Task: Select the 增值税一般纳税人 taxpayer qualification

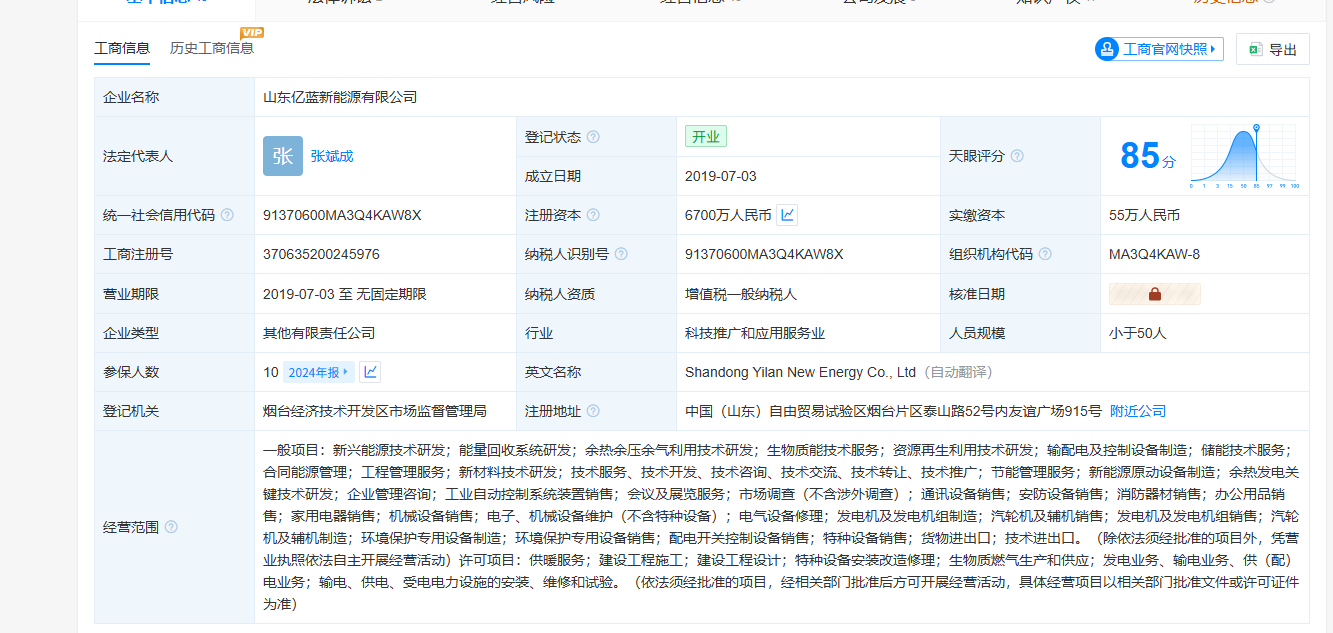Action: [x=741, y=294]
